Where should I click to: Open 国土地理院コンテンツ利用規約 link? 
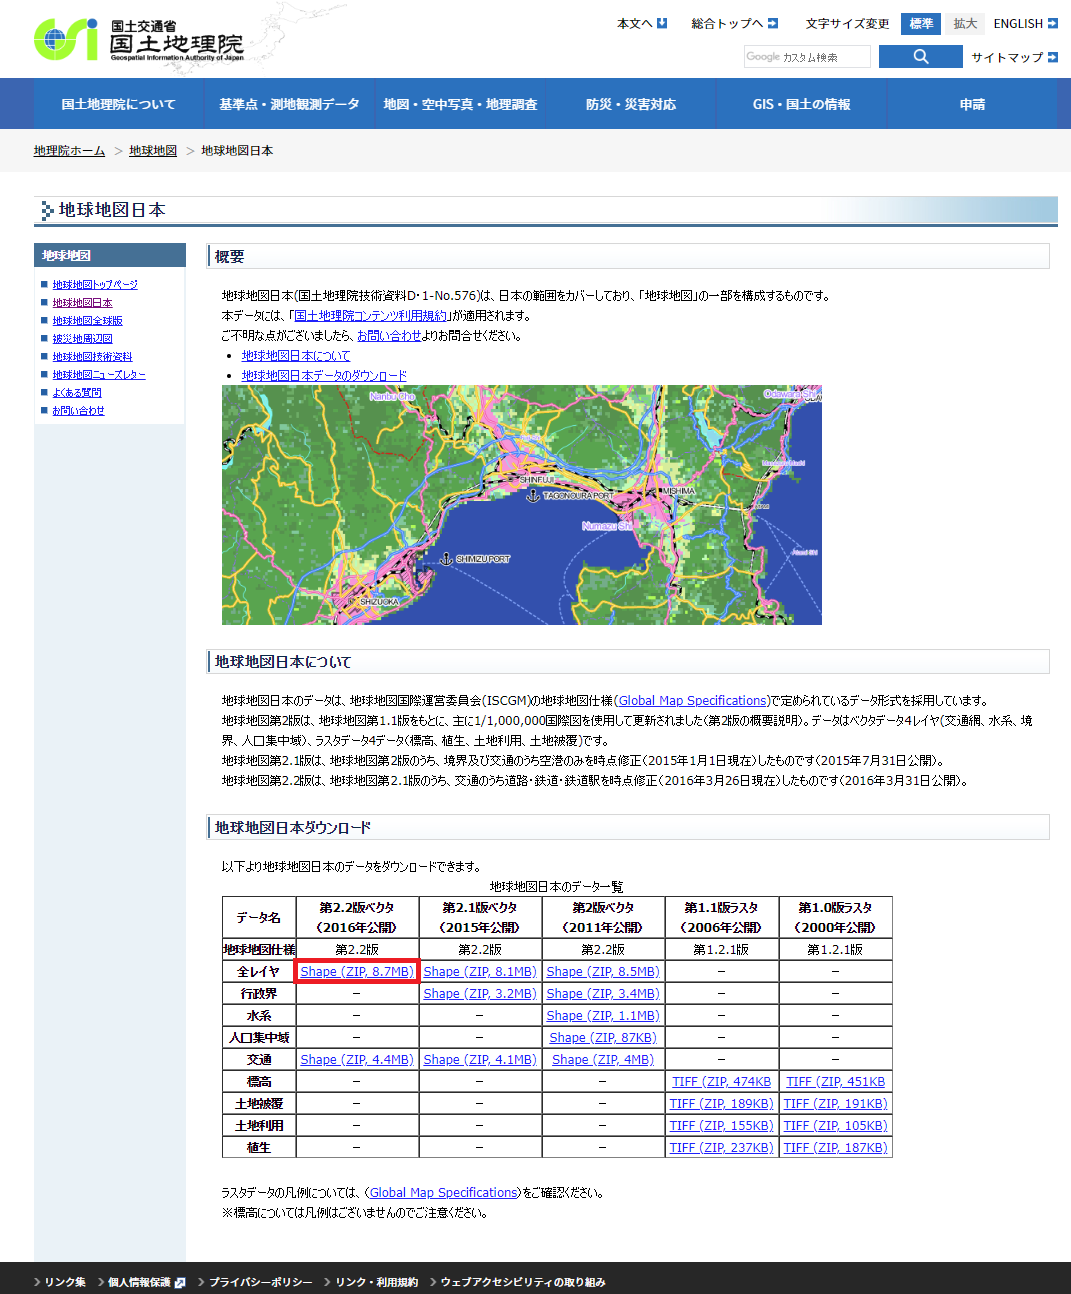[371, 316]
